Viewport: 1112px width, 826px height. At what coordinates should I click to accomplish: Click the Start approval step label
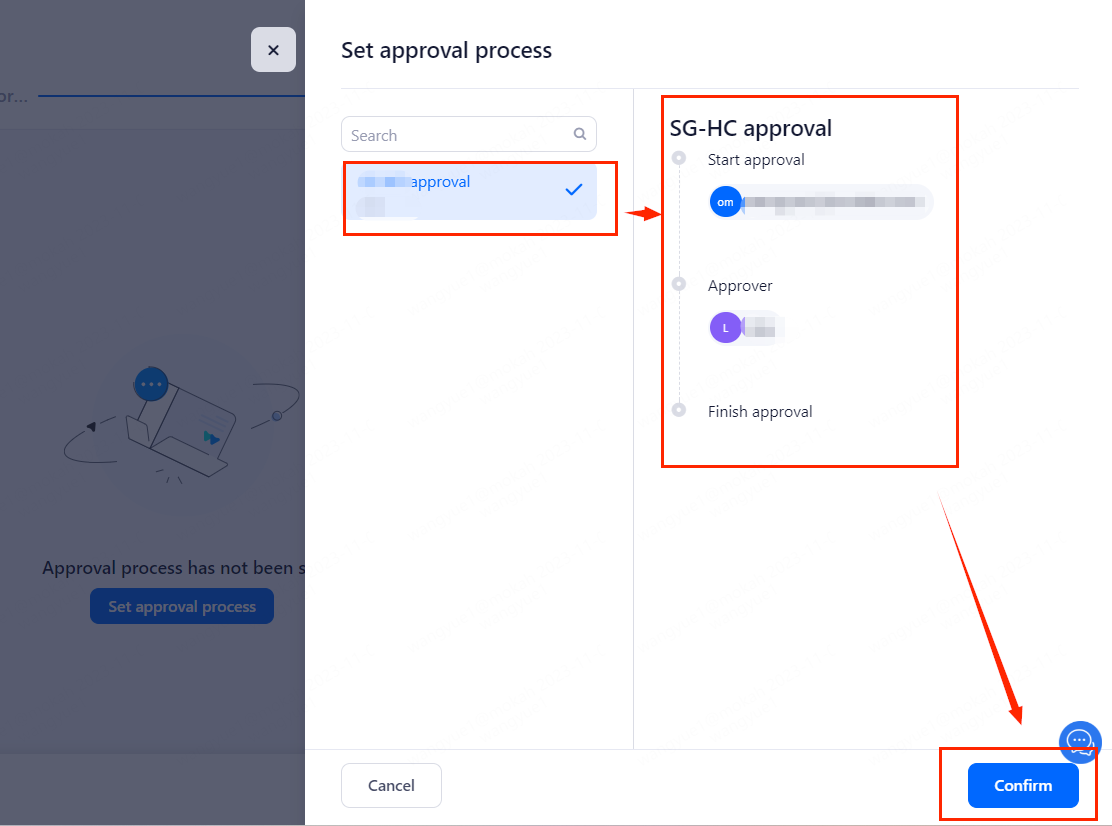(x=756, y=160)
